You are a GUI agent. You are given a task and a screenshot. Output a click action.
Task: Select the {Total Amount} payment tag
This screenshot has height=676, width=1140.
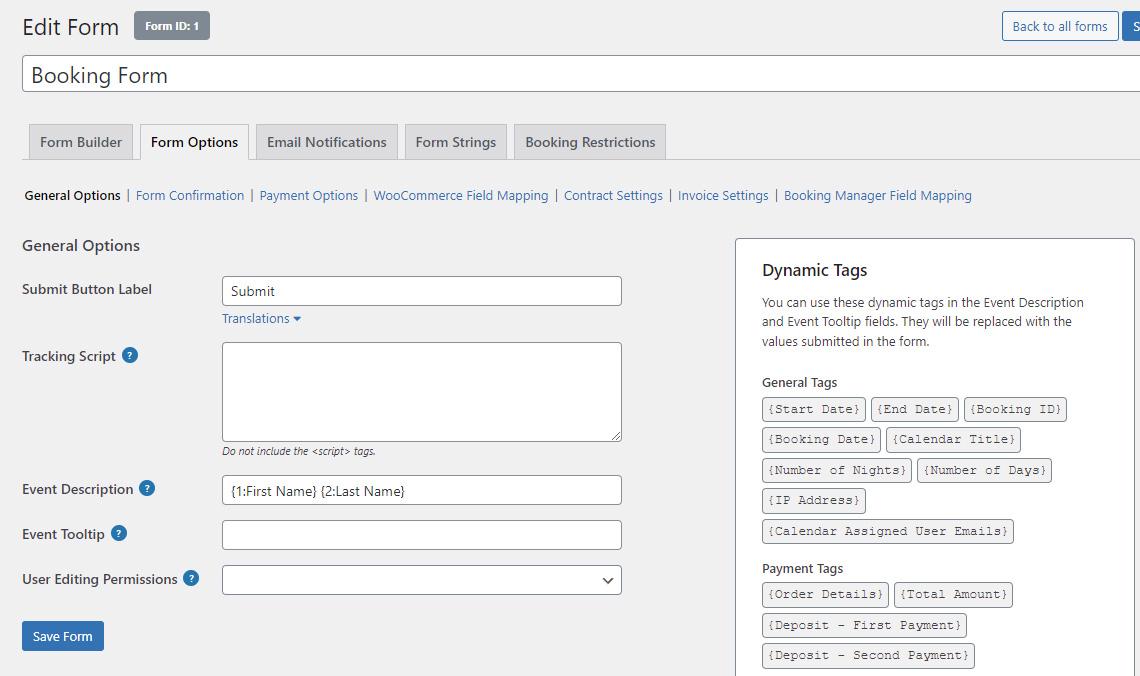952,594
